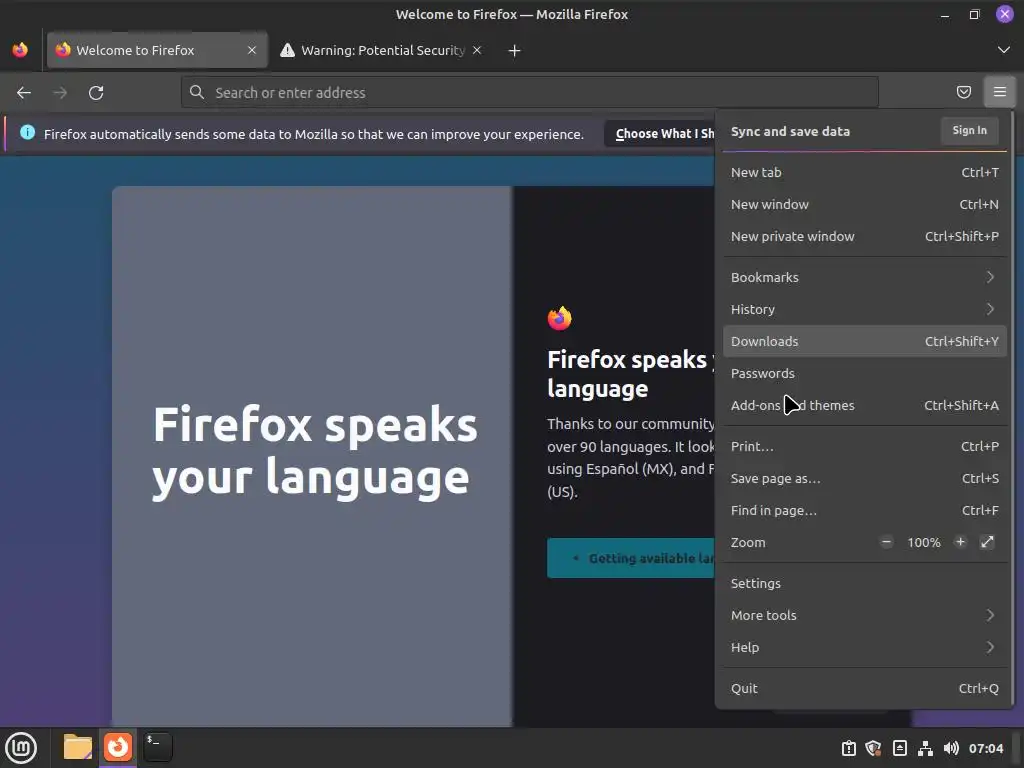The width and height of the screenshot is (1024, 768).
Task: Select New private window menu item
Action: 865,236
